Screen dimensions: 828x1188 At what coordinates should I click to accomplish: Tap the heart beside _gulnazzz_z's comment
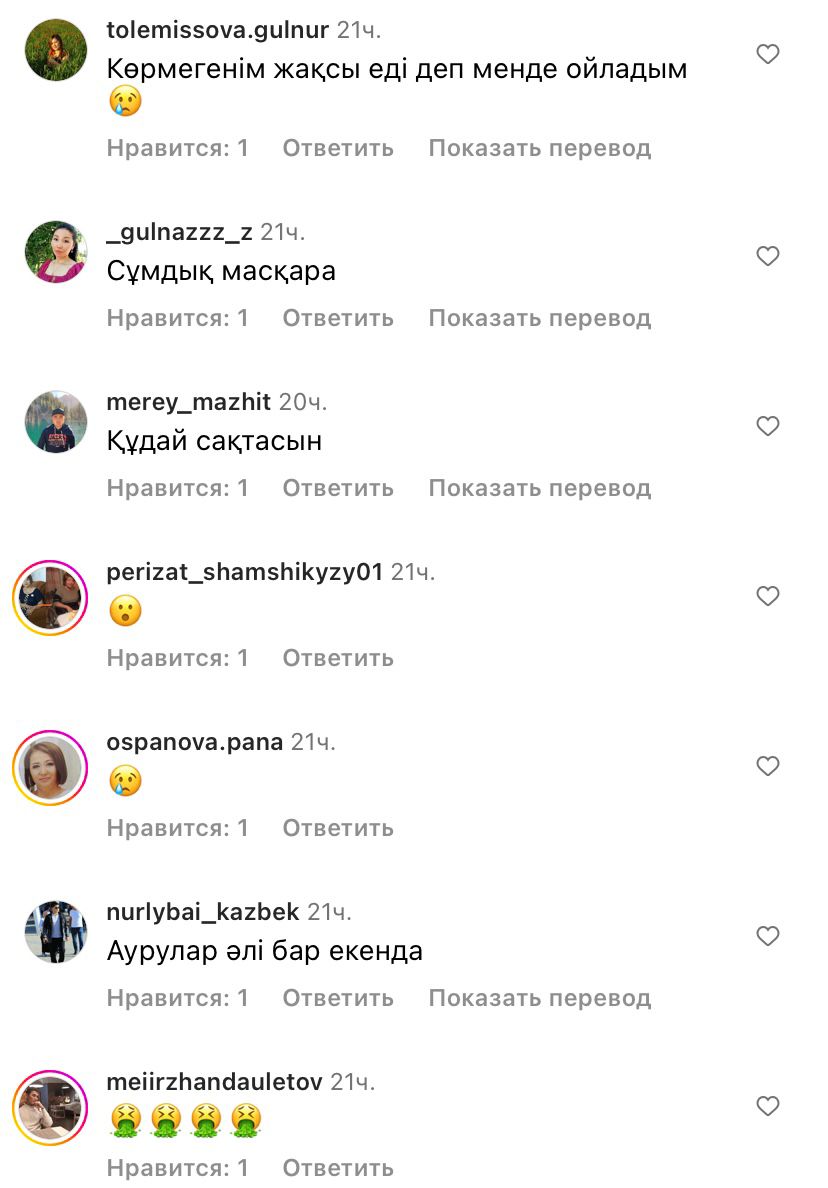click(x=767, y=256)
